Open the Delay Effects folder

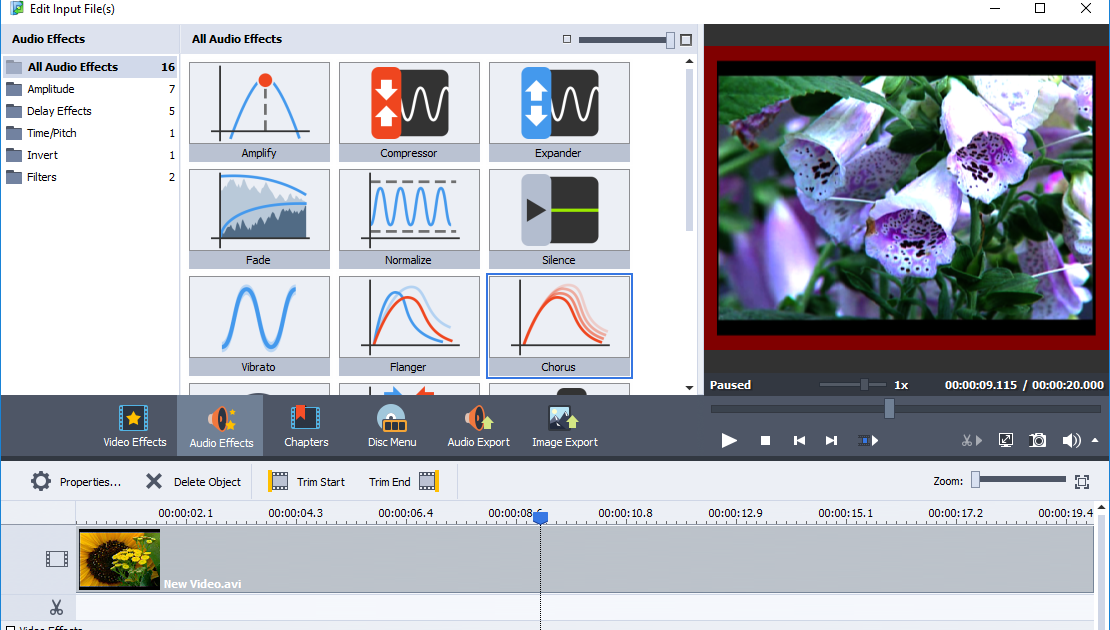90,111
